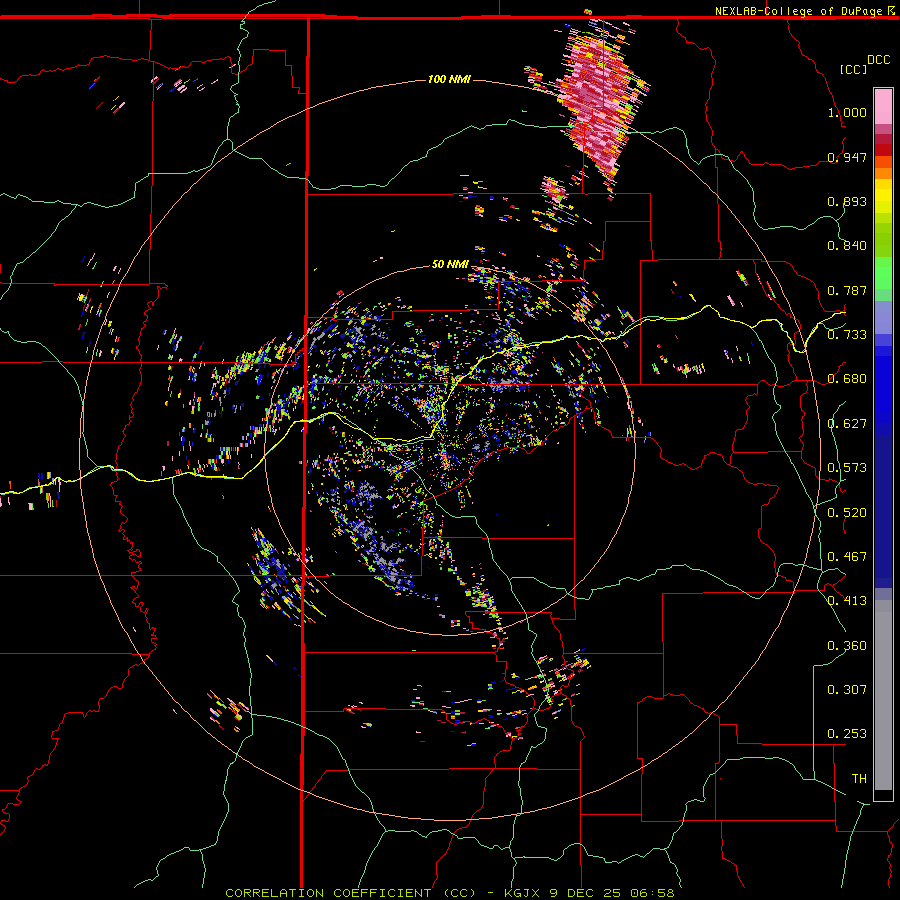Select the 0.680 legend value
Viewport: 900px width, 900px height.
click(x=847, y=379)
